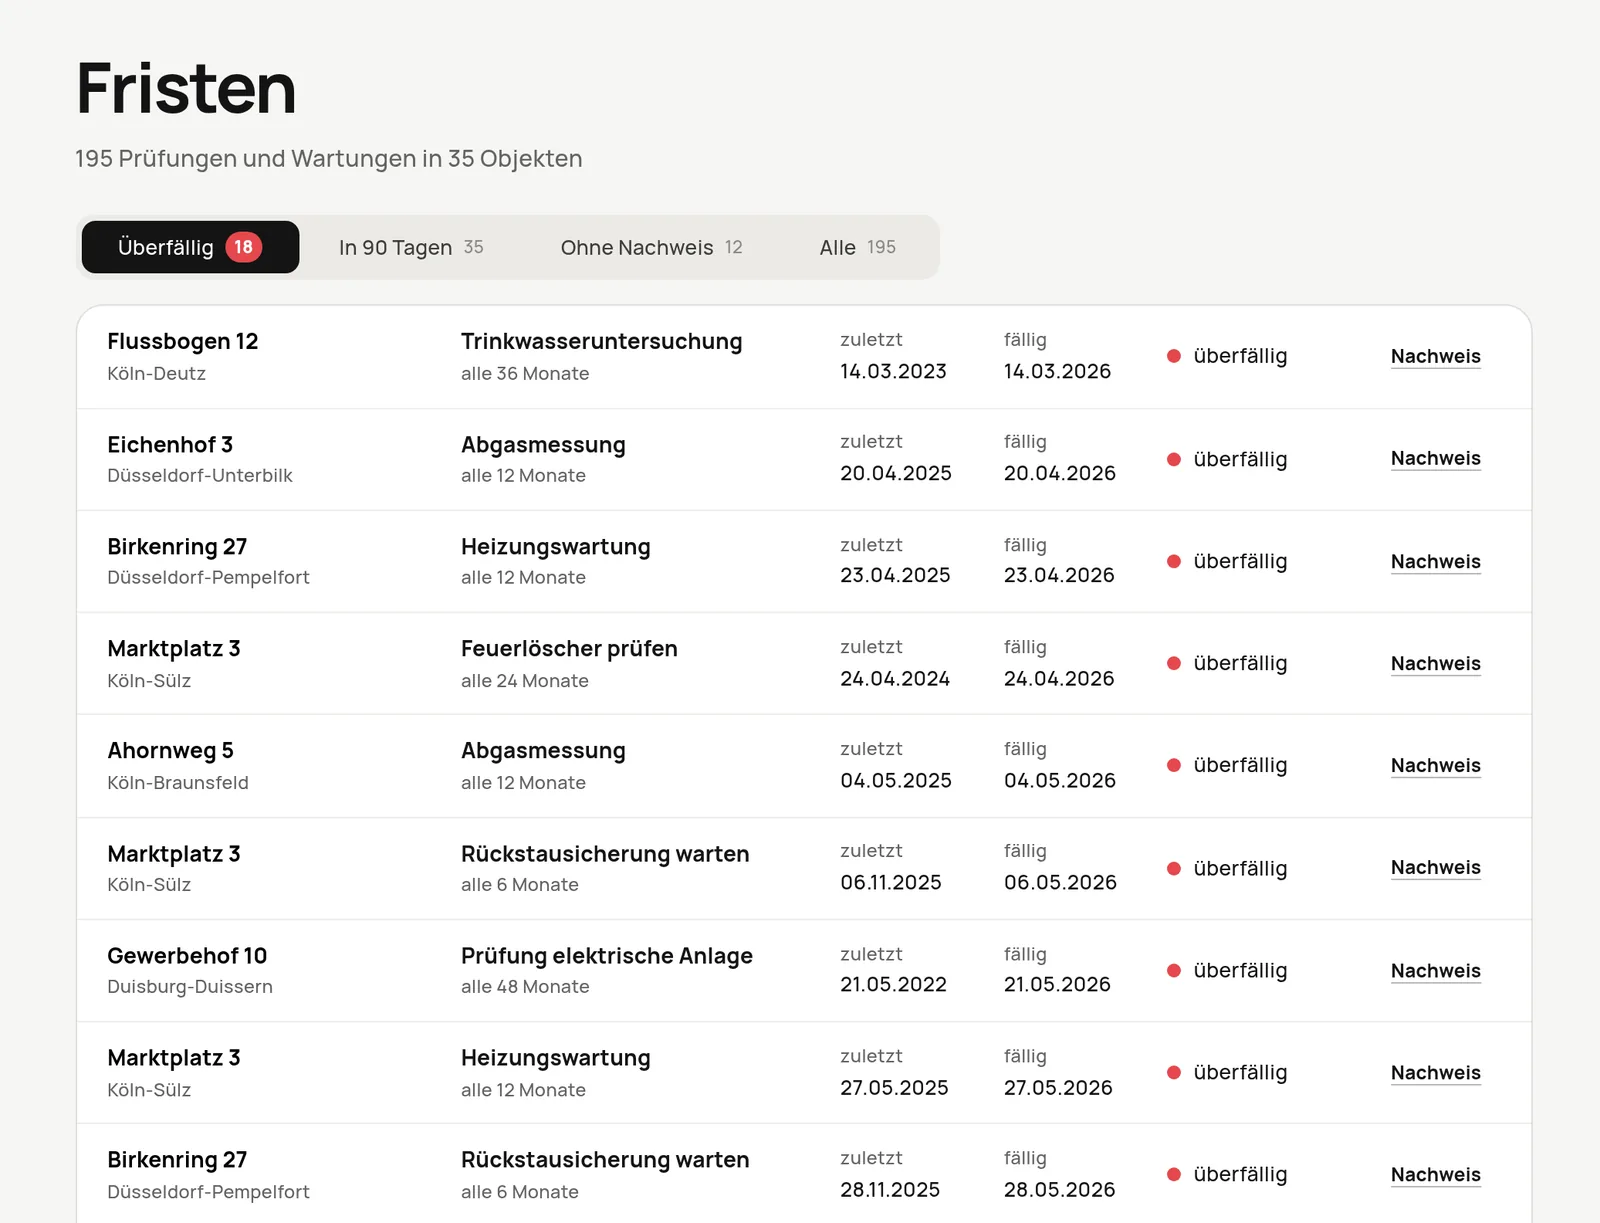Select the Trinkwasseruntersuchung entry
The image size is (1600, 1223).
[x=601, y=341]
